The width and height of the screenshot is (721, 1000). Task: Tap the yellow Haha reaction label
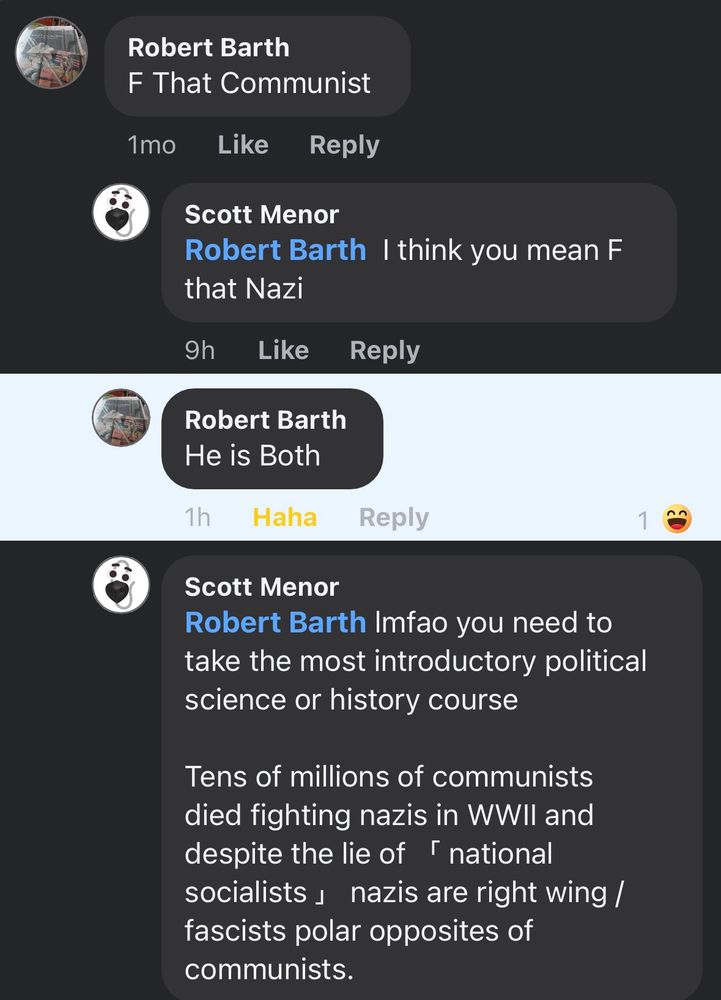coord(284,517)
